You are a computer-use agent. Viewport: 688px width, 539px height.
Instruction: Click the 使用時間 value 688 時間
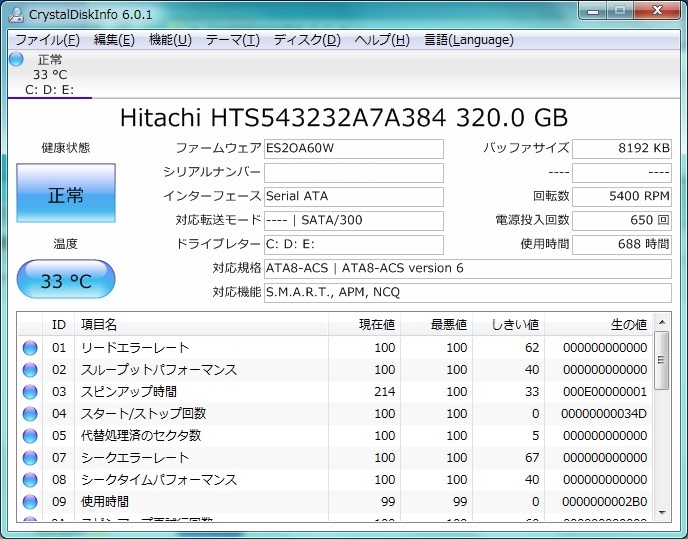(622, 244)
